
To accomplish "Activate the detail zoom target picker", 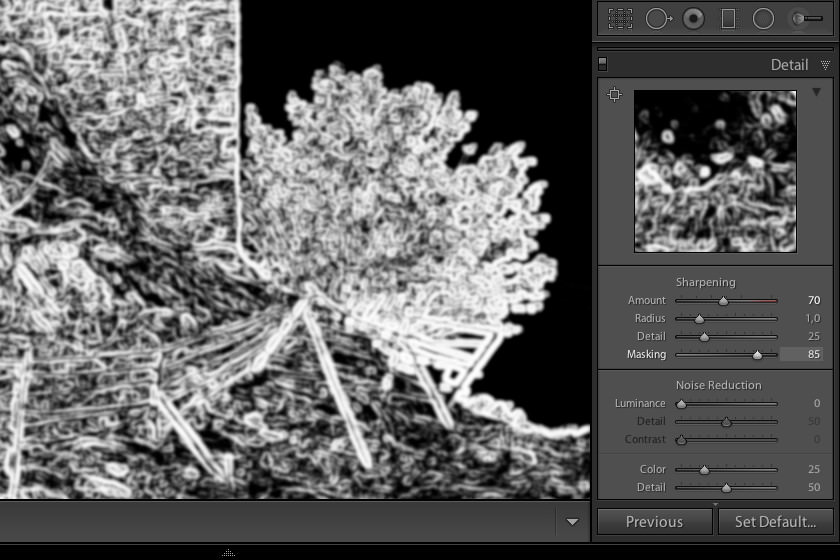I will coord(614,95).
